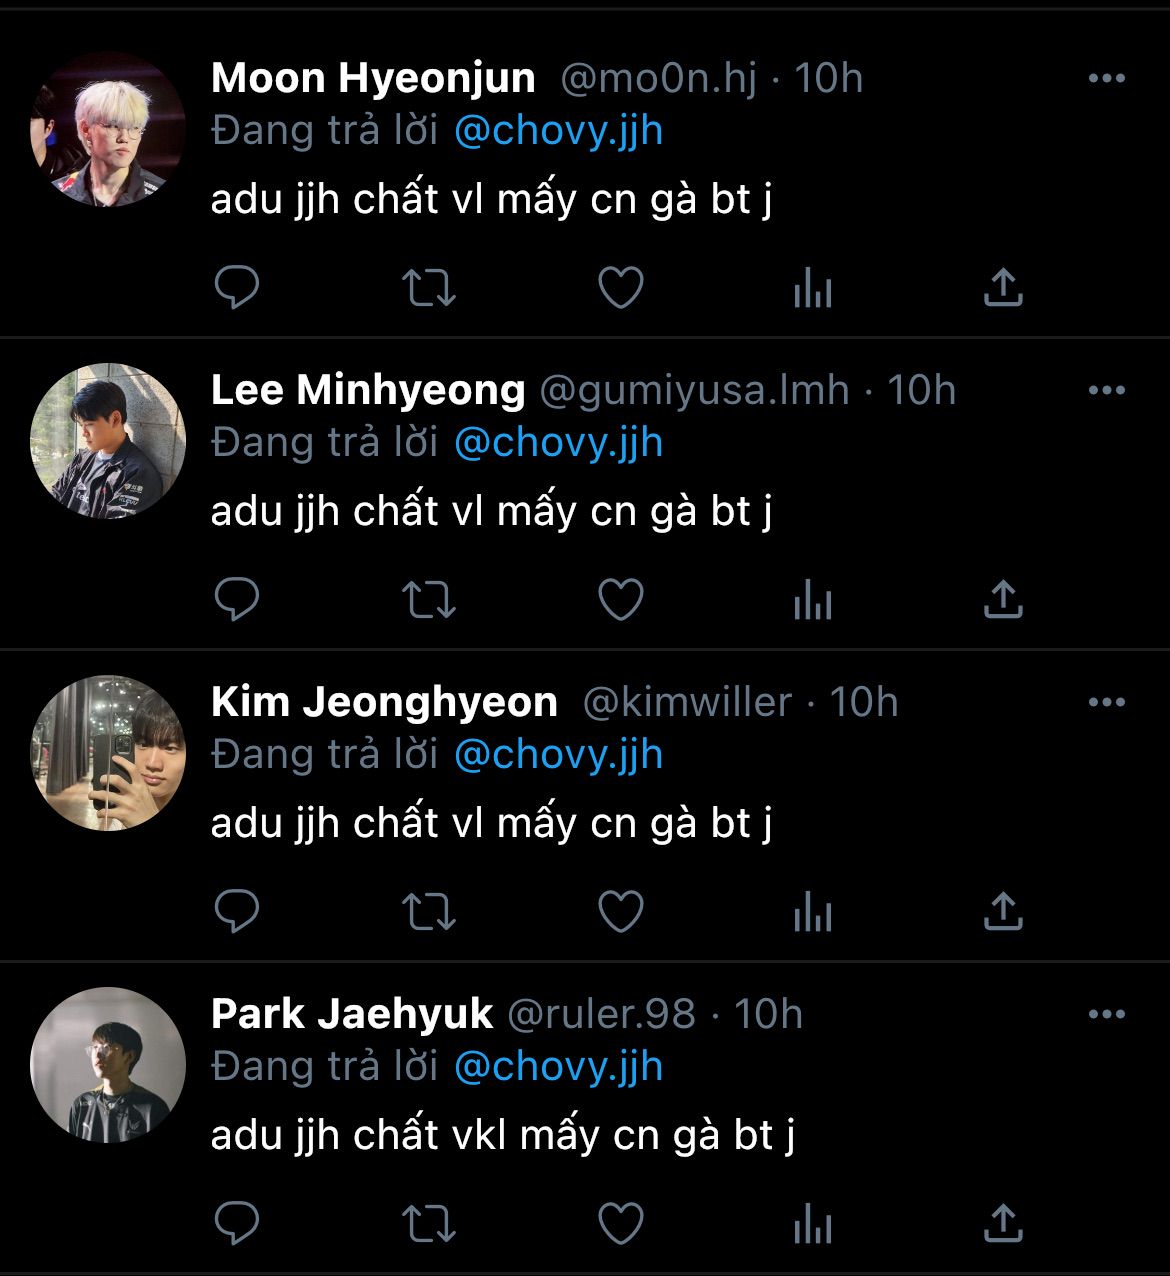Reply to Moon Hyeonjun's tweet
1170x1276 pixels.
[237, 288]
